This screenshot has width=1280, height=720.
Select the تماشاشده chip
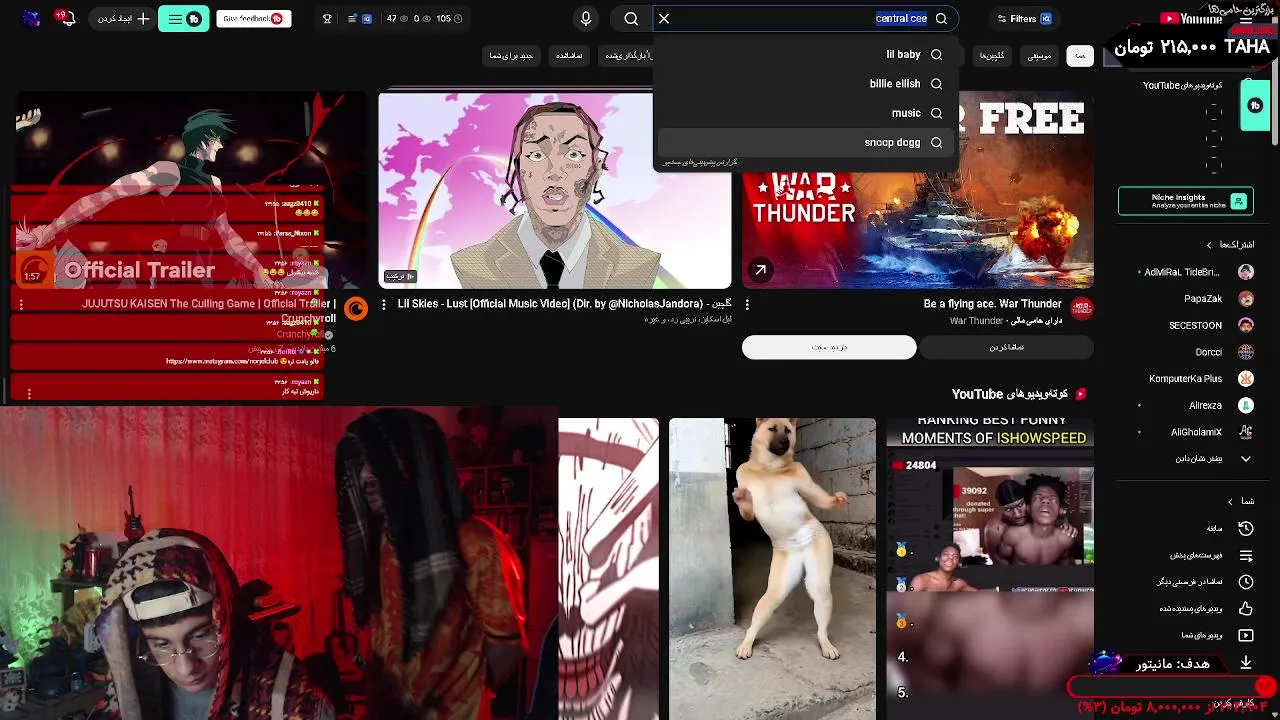[569, 56]
